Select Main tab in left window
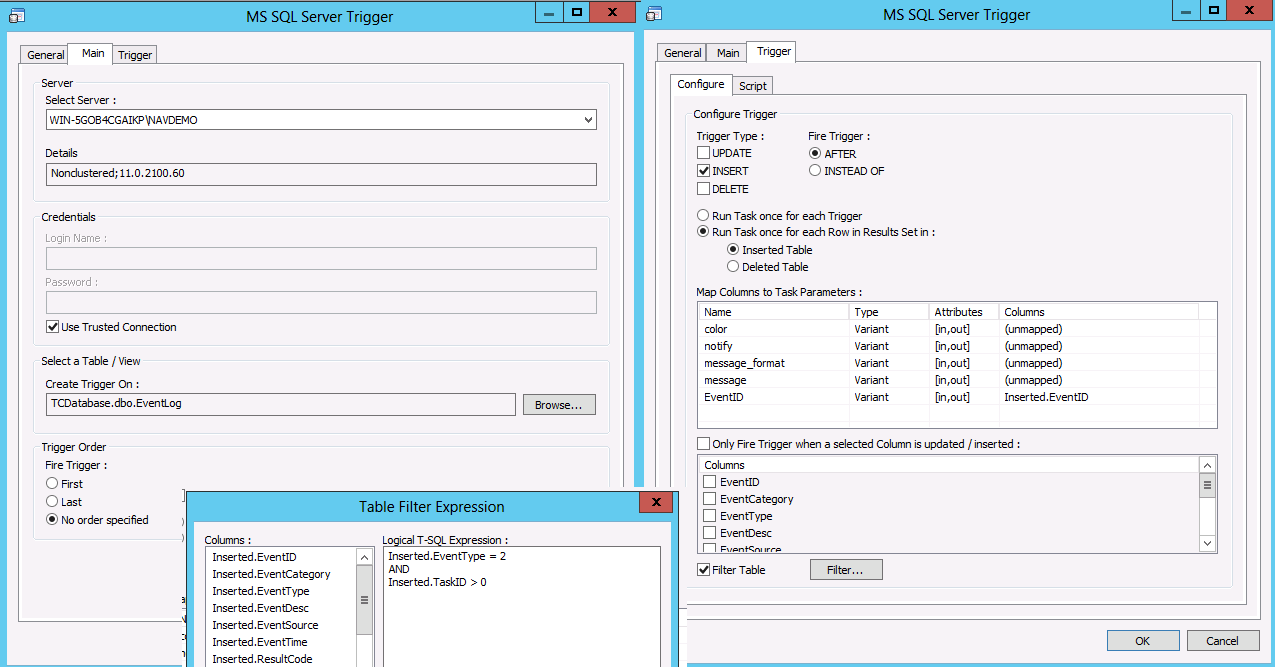The width and height of the screenshot is (1275, 667). click(x=92, y=53)
